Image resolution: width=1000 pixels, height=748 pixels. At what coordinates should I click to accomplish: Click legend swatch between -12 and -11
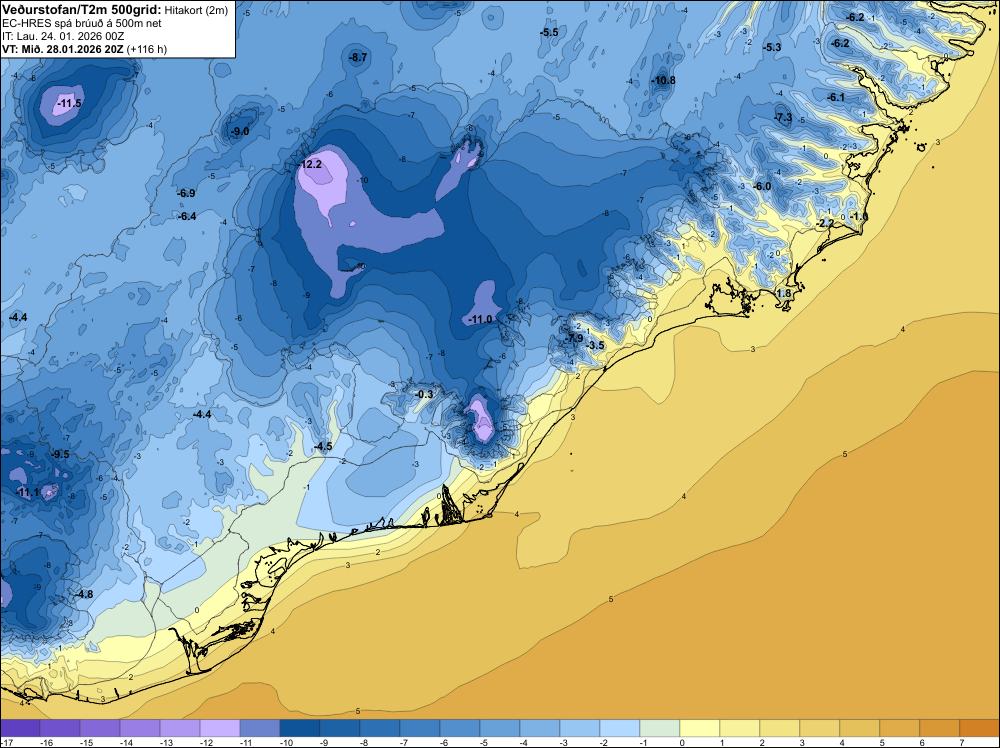point(220,727)
